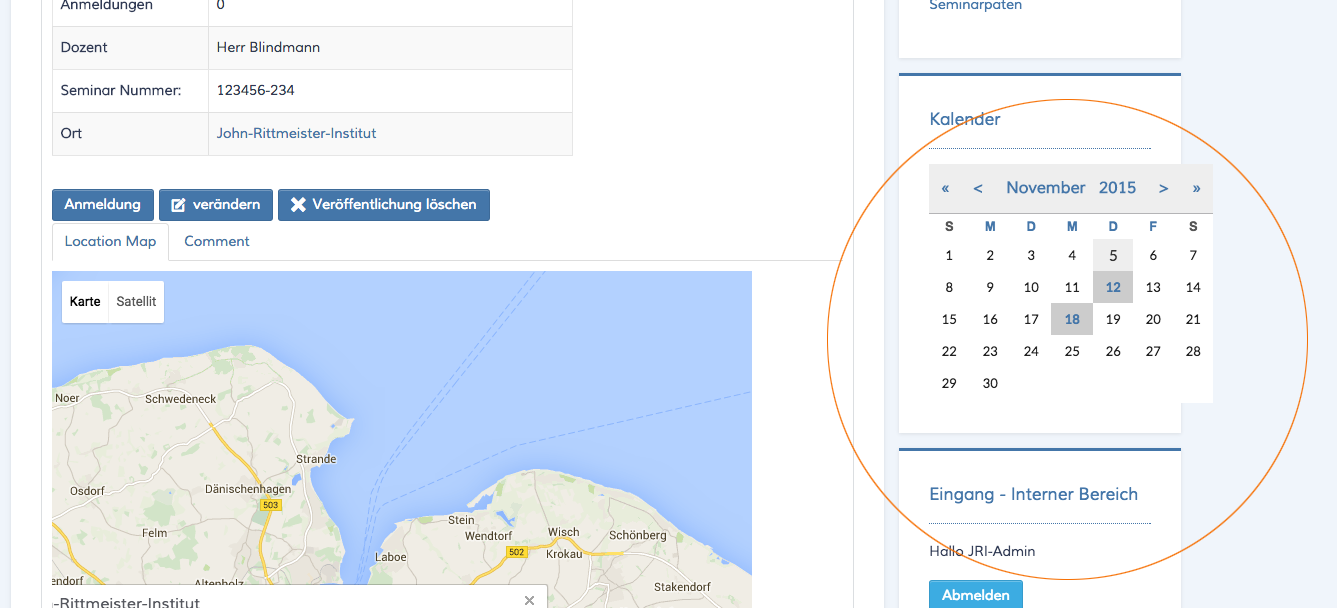Open the Location Map tab
Viewport: 1337px width, 608px height.
click(110, 242)
